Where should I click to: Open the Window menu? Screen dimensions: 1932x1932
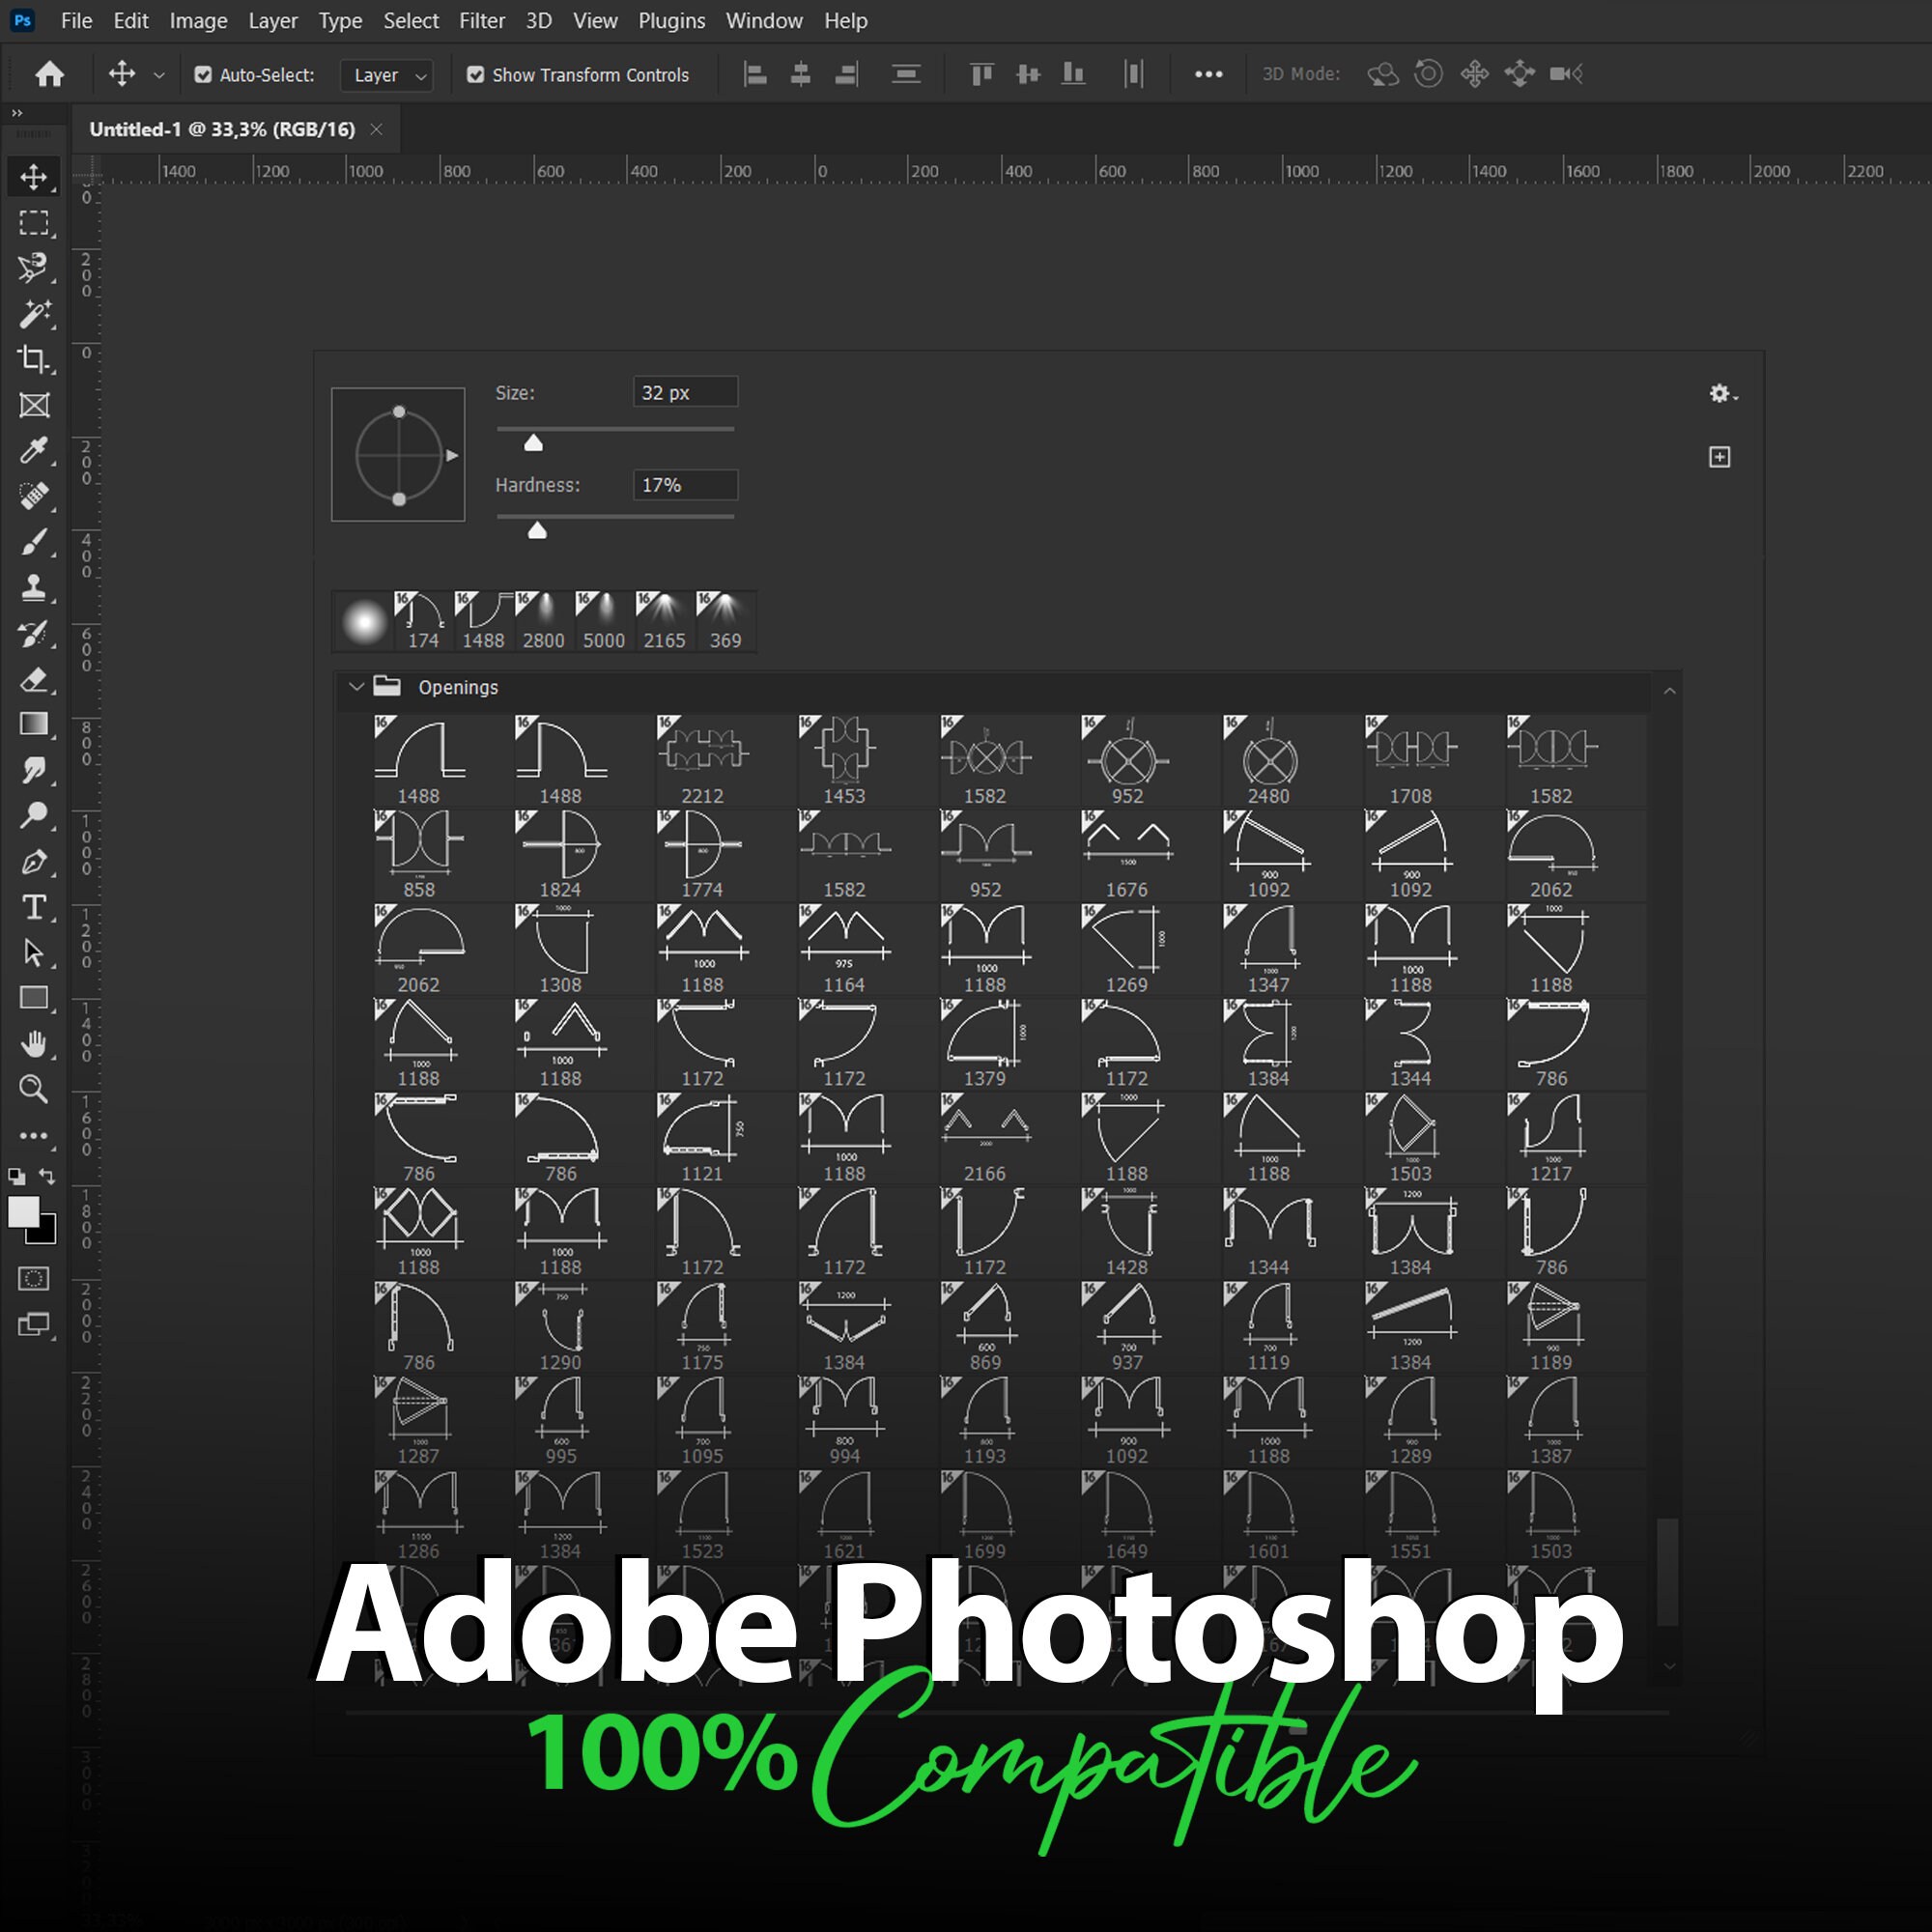pos(764,21)
